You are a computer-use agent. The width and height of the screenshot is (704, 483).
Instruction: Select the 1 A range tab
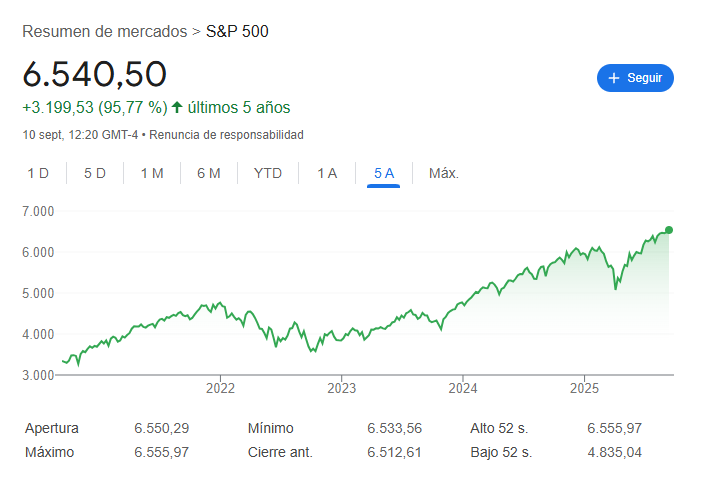tap(327, 173)
